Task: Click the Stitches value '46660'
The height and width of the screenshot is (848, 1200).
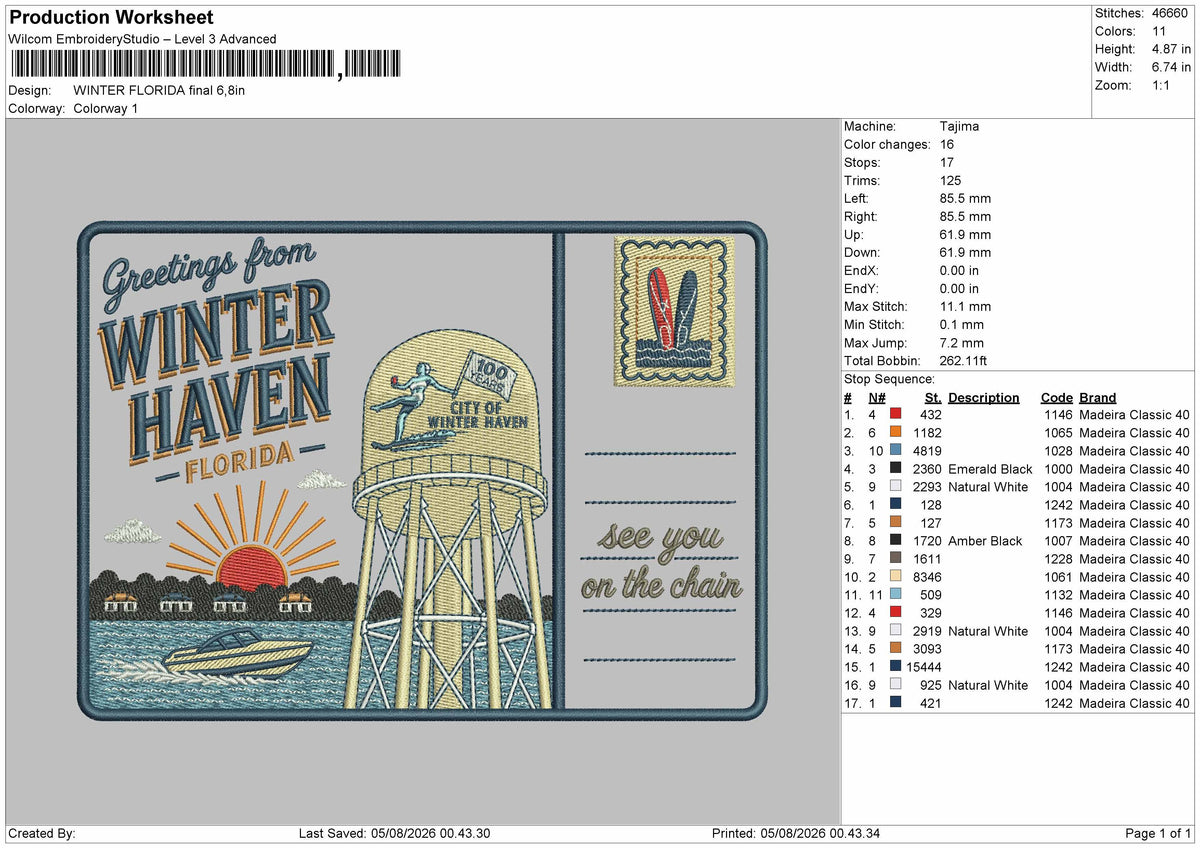Action: [x=1171, y=13]
